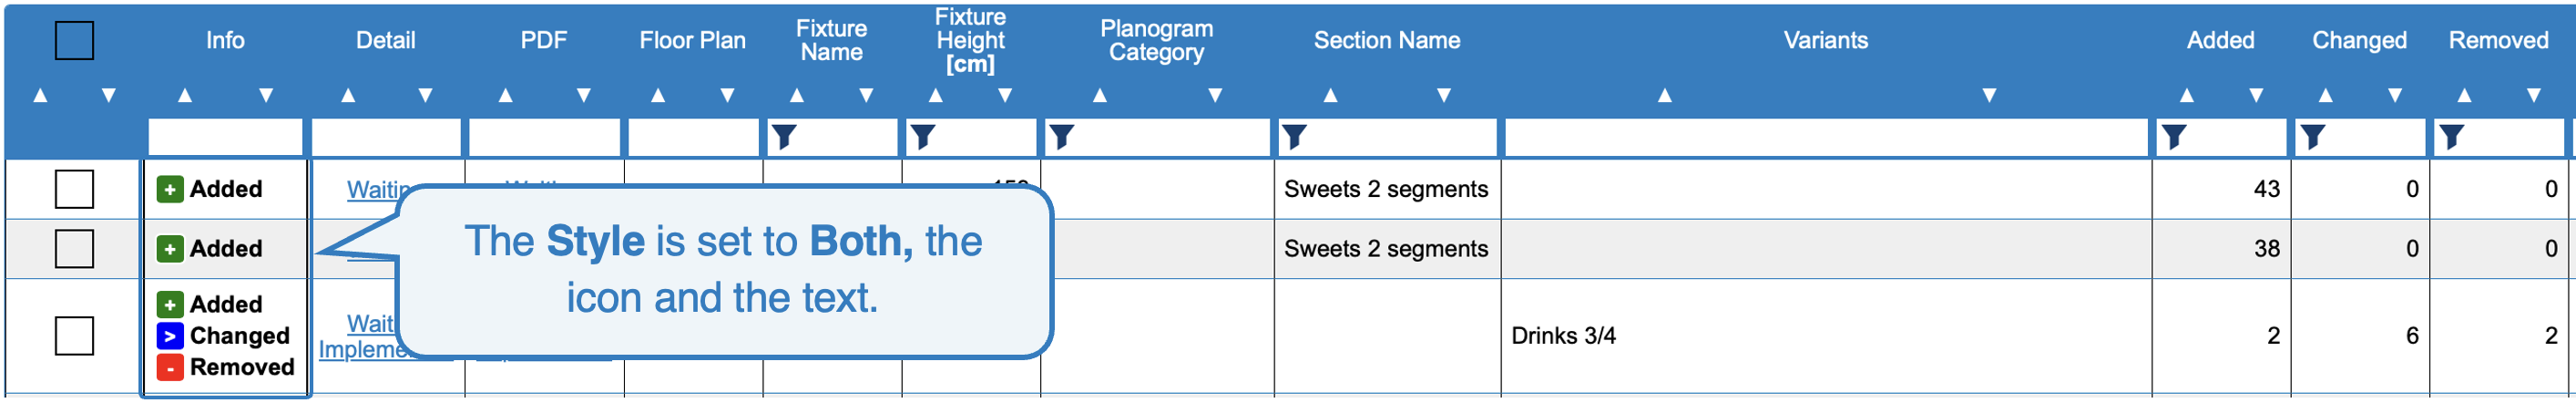Toggle the select-all checkbox in header
This screenshot has width=2576, height=403.
click(74, 41)
